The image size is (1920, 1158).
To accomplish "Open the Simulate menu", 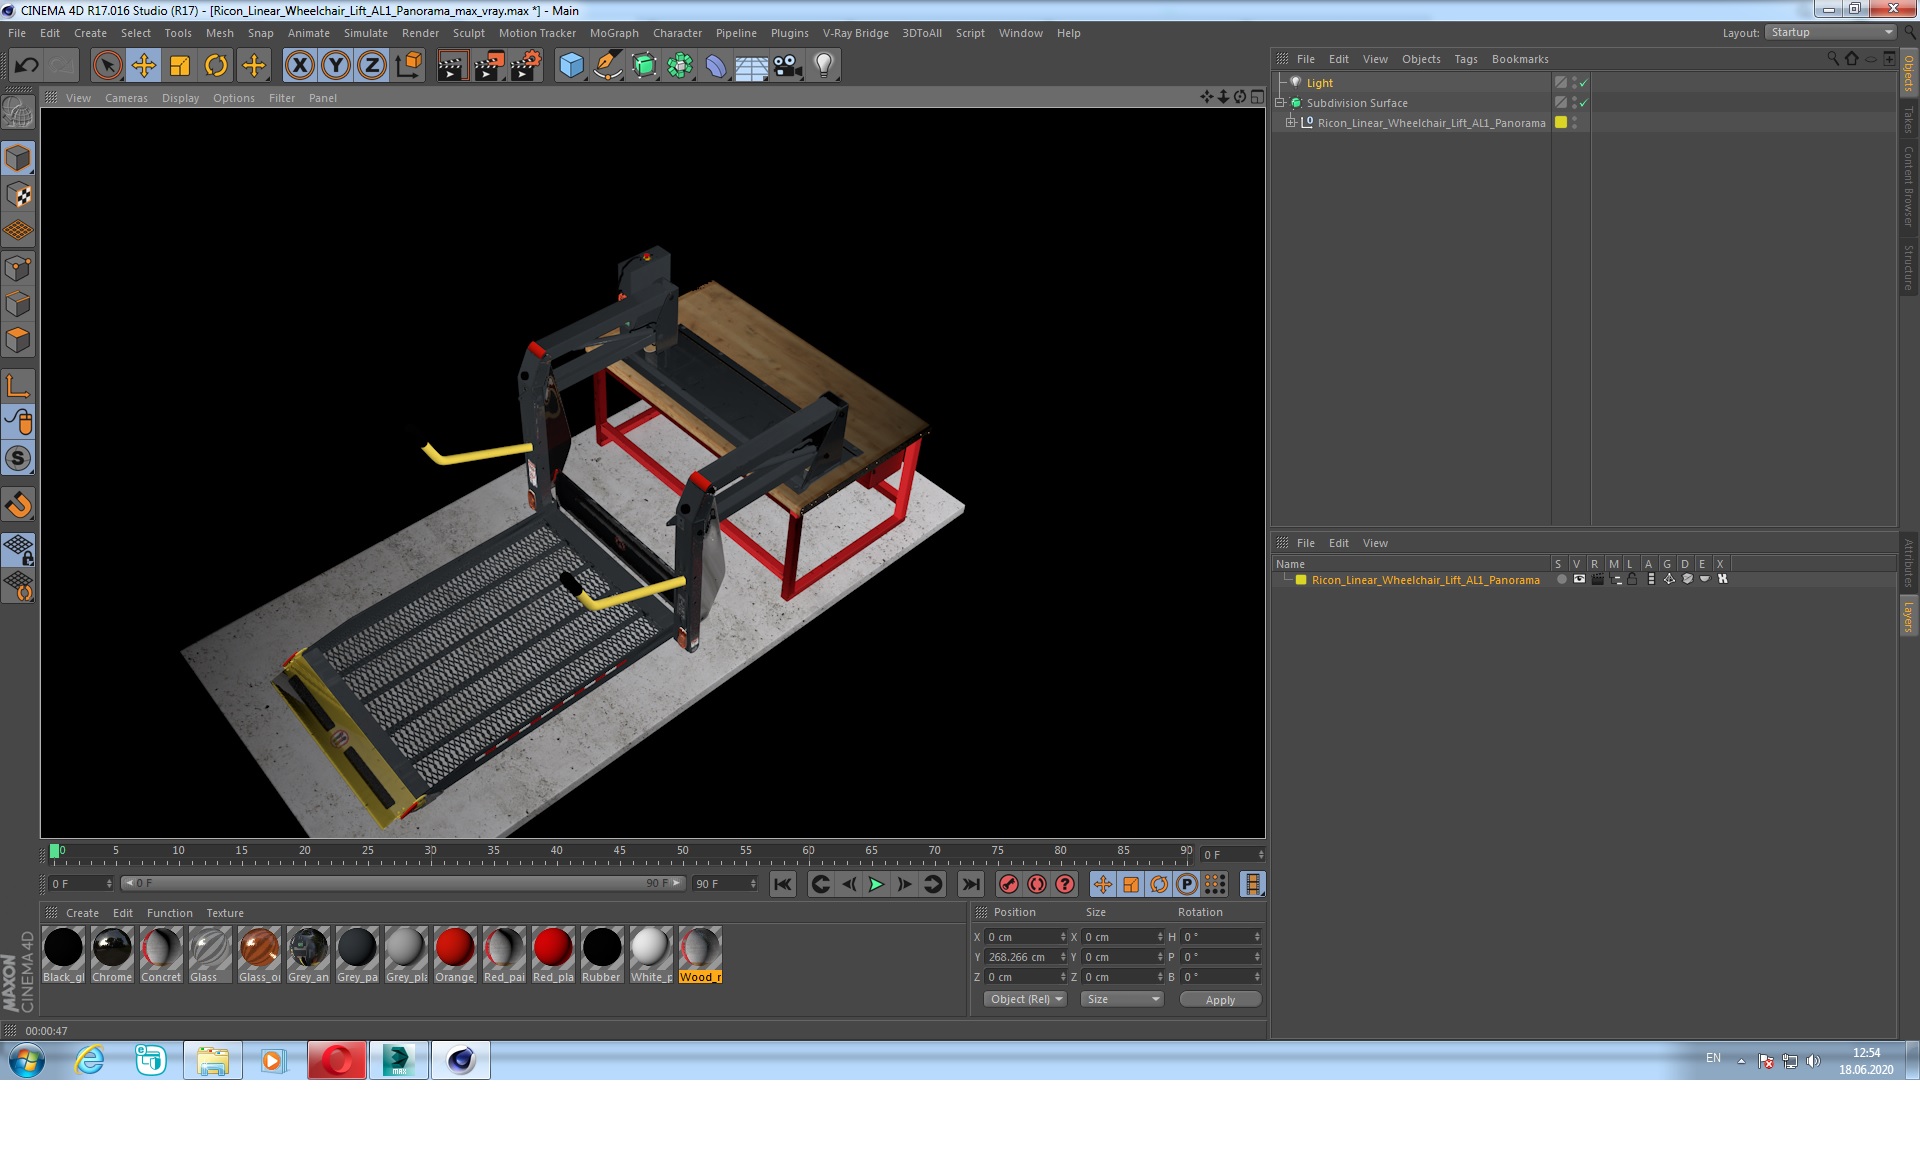I will click(x=366, y=33).
